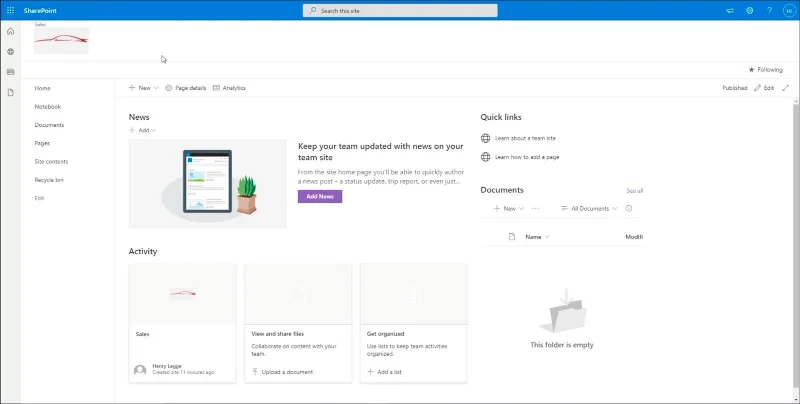Expand the New dropdown in command bar

(x=144, y=88)
